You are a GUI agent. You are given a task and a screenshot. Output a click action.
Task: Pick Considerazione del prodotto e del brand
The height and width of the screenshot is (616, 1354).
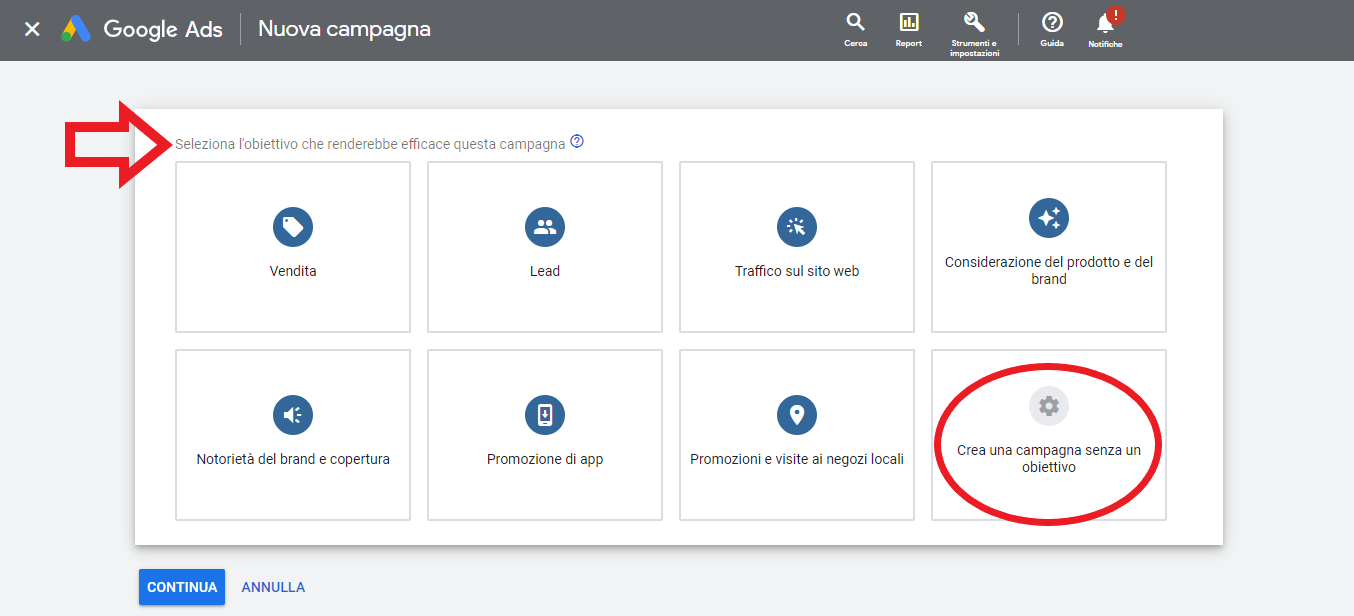(x=1049, y=246)
